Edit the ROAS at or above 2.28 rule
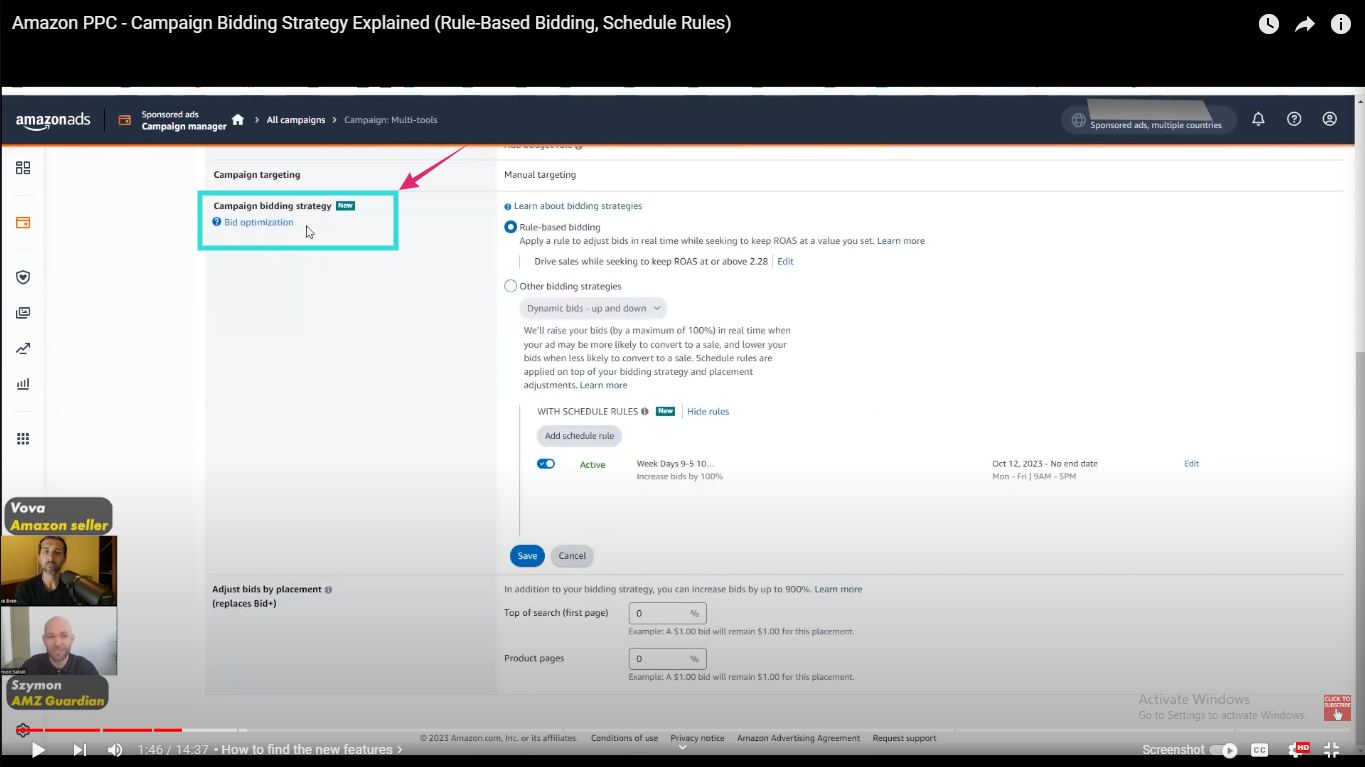This screenshot has width=1365, height=767. tap(785, 261)
